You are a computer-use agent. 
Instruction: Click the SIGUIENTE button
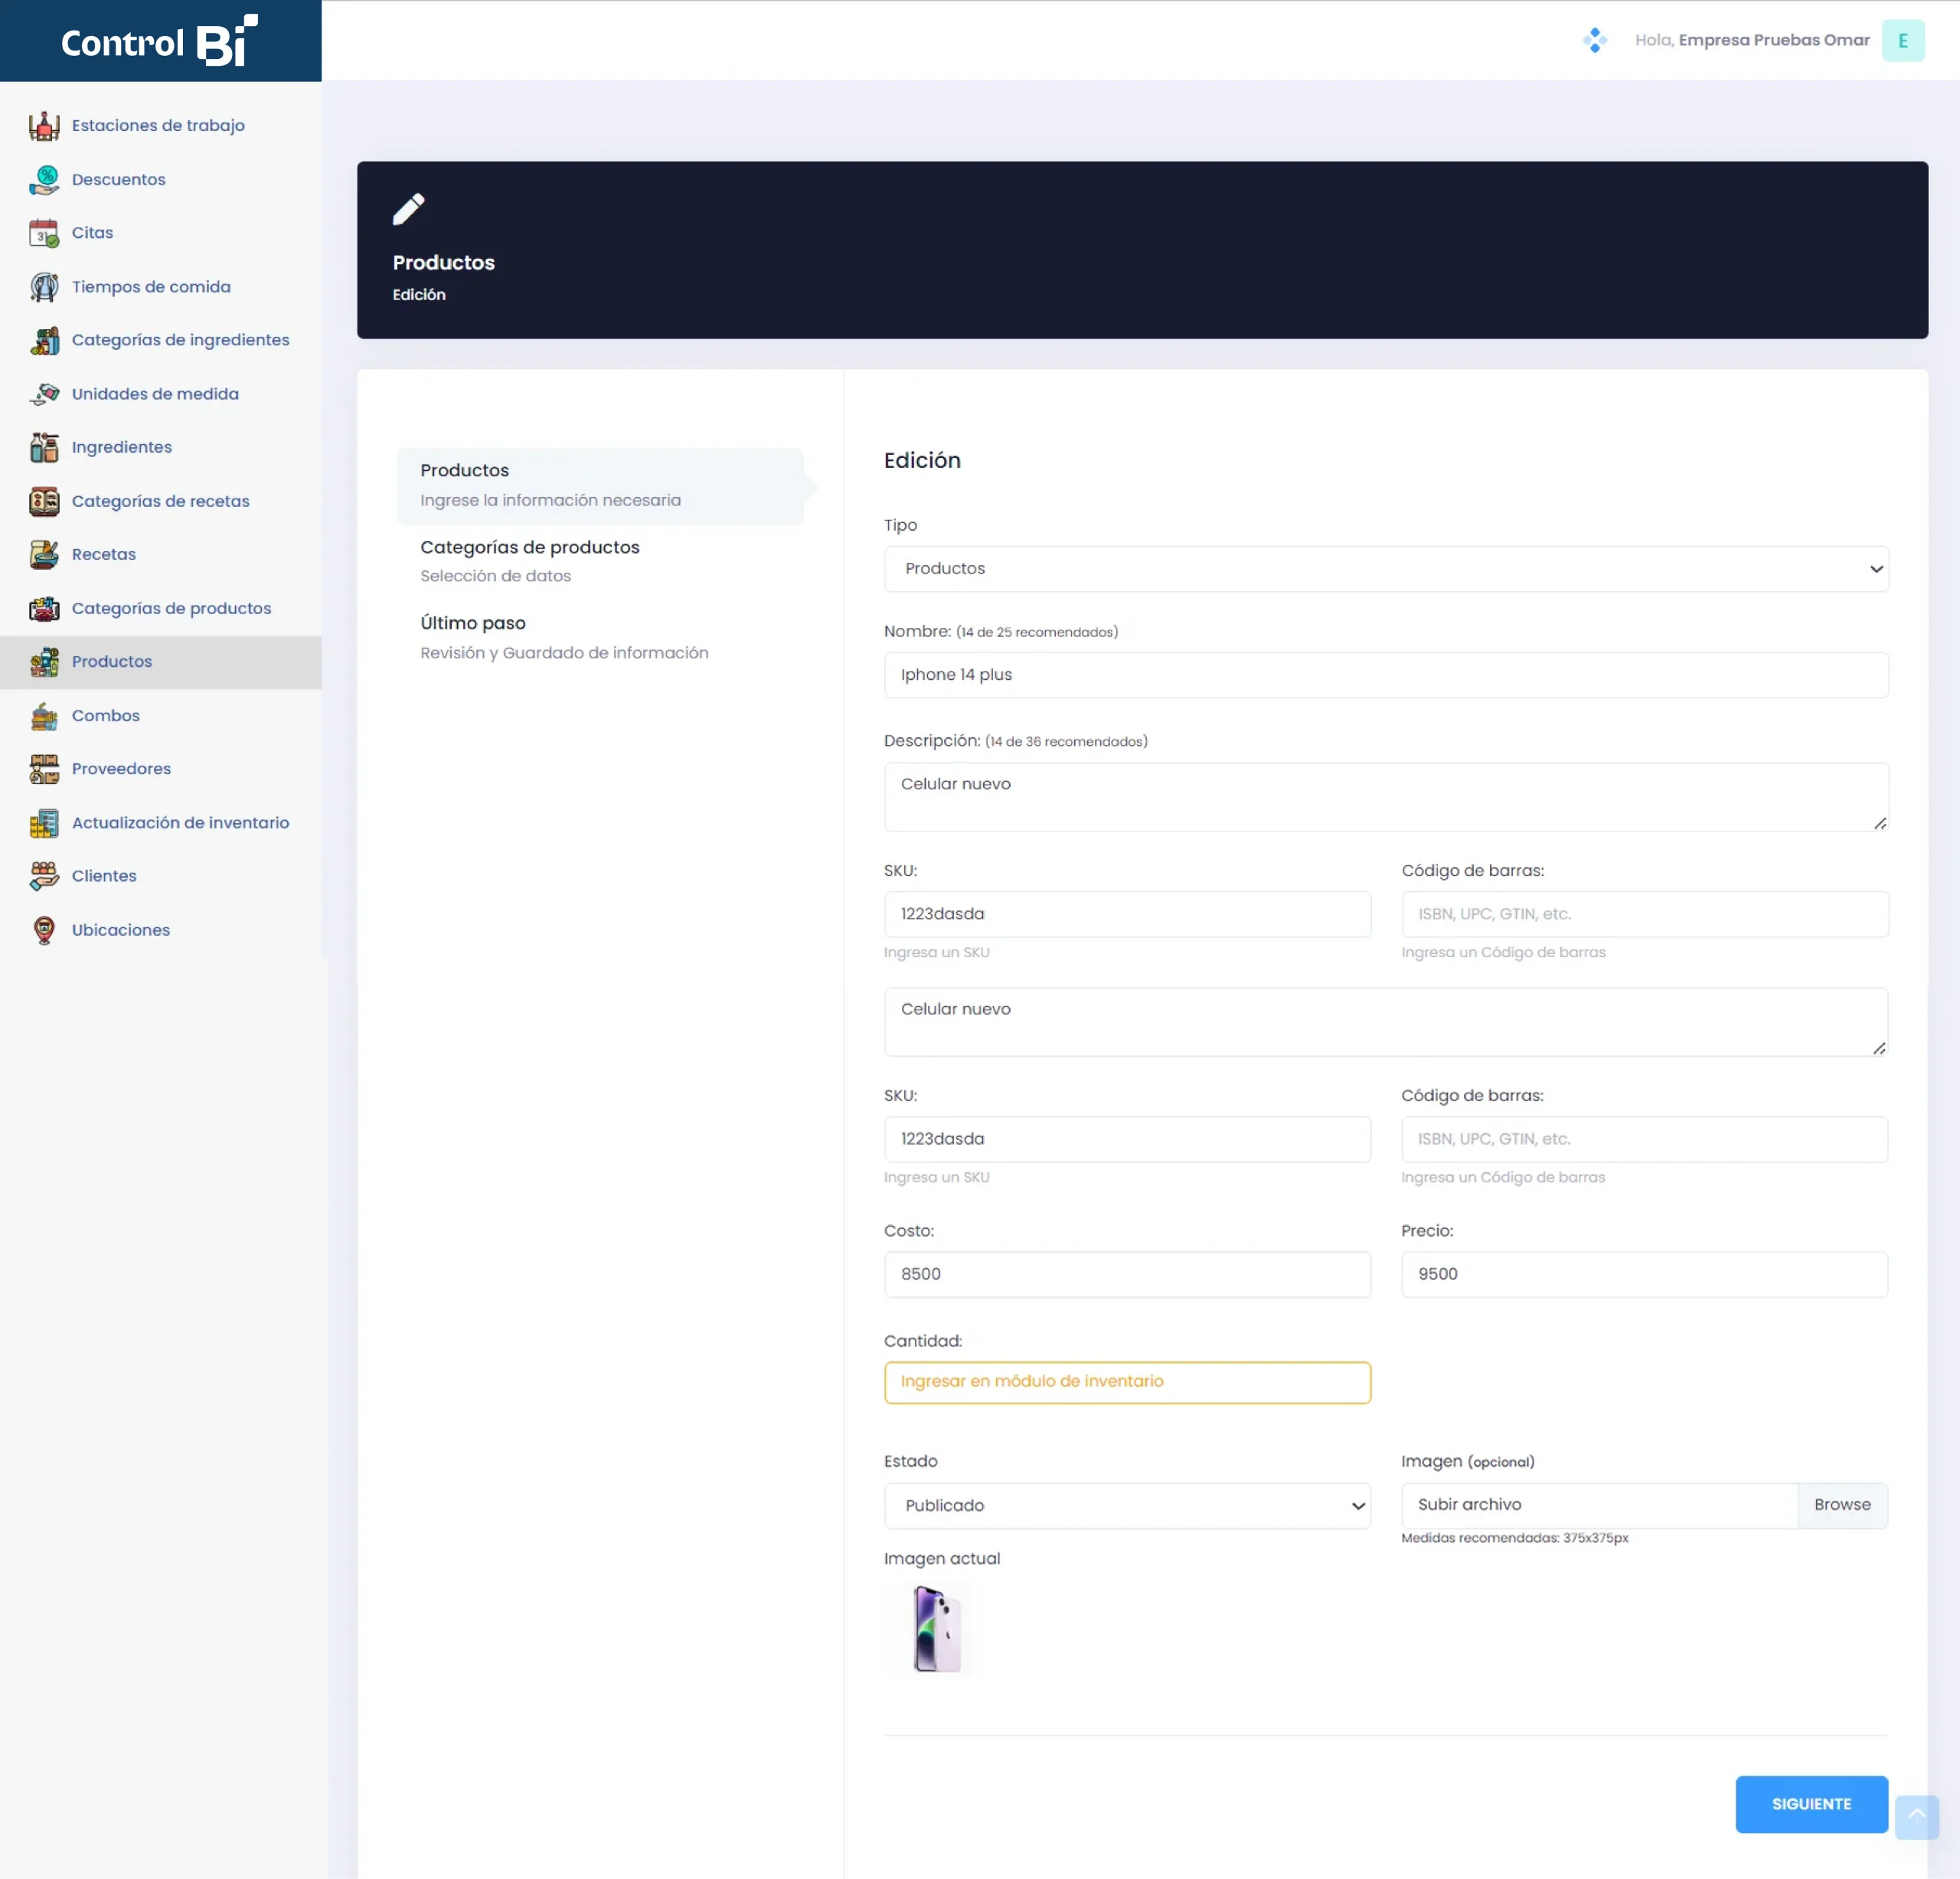(1811, 1804)
